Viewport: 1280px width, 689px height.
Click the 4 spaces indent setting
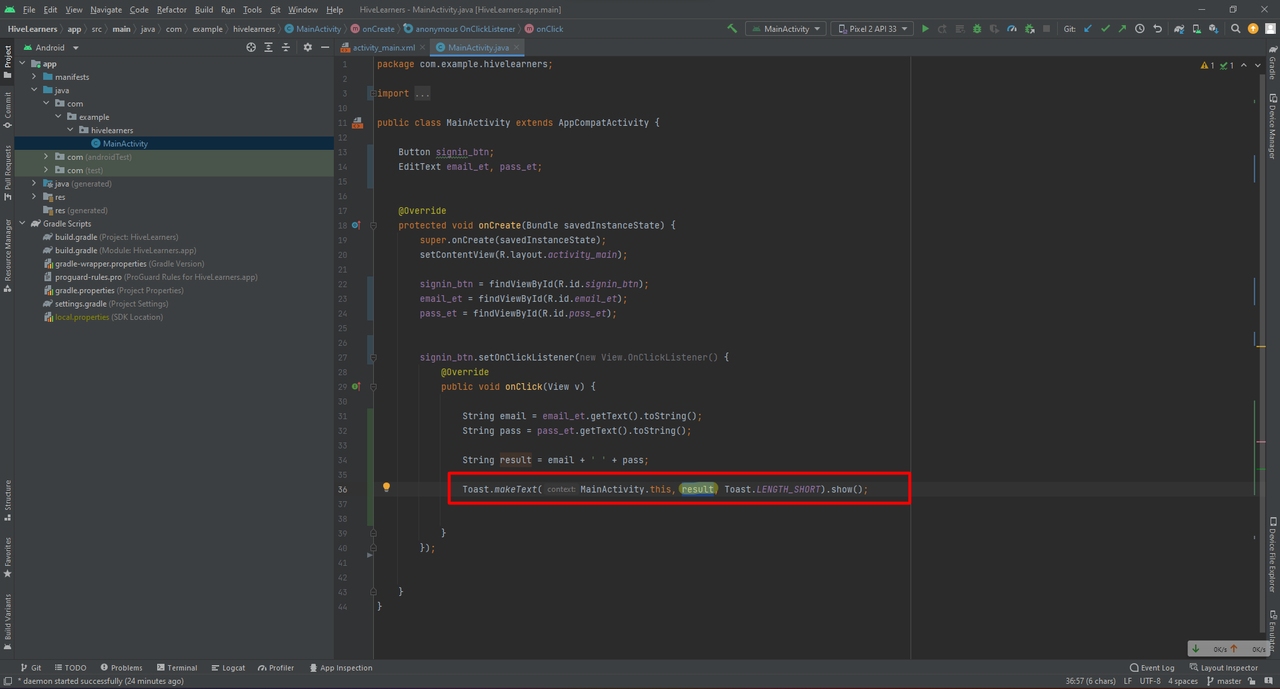pyautogui.click(x=1182, y=681)
